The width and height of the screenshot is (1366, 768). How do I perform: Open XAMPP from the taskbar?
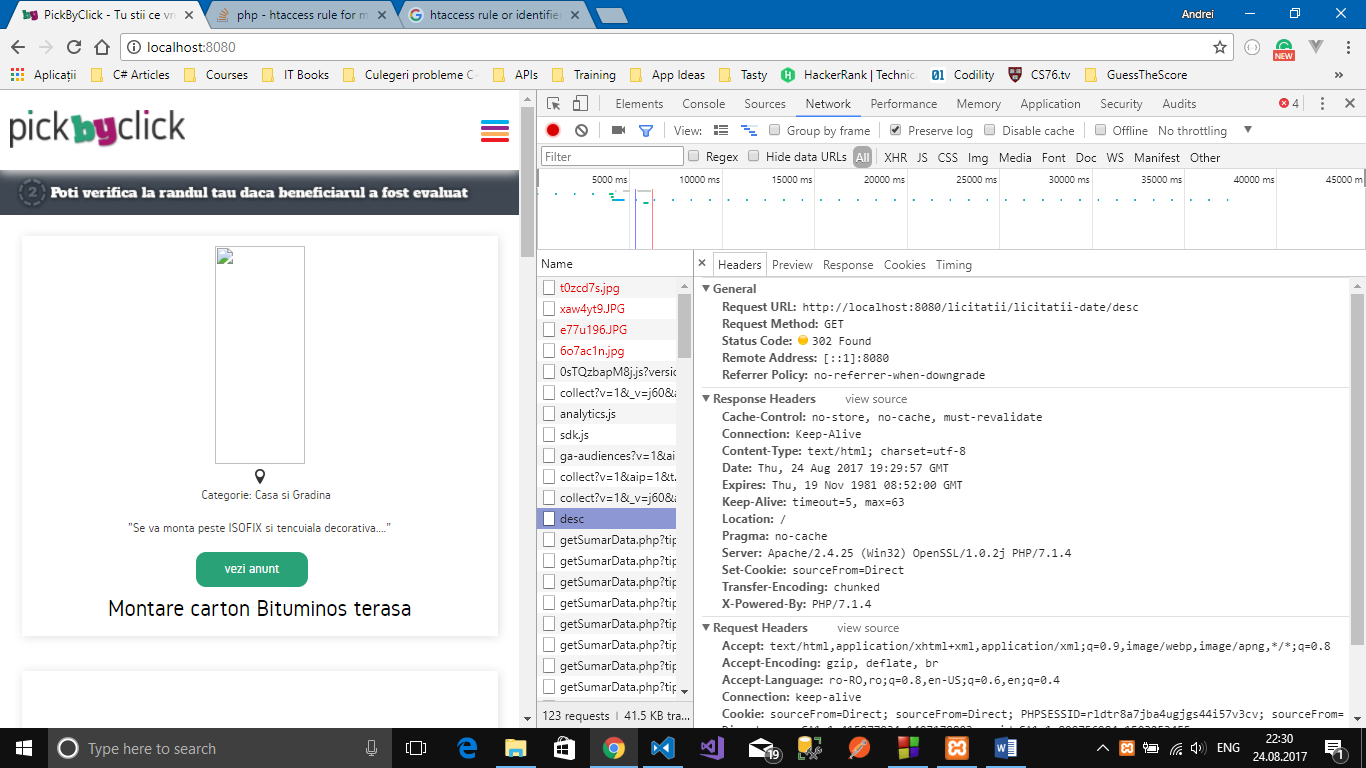tap(957, 748)
